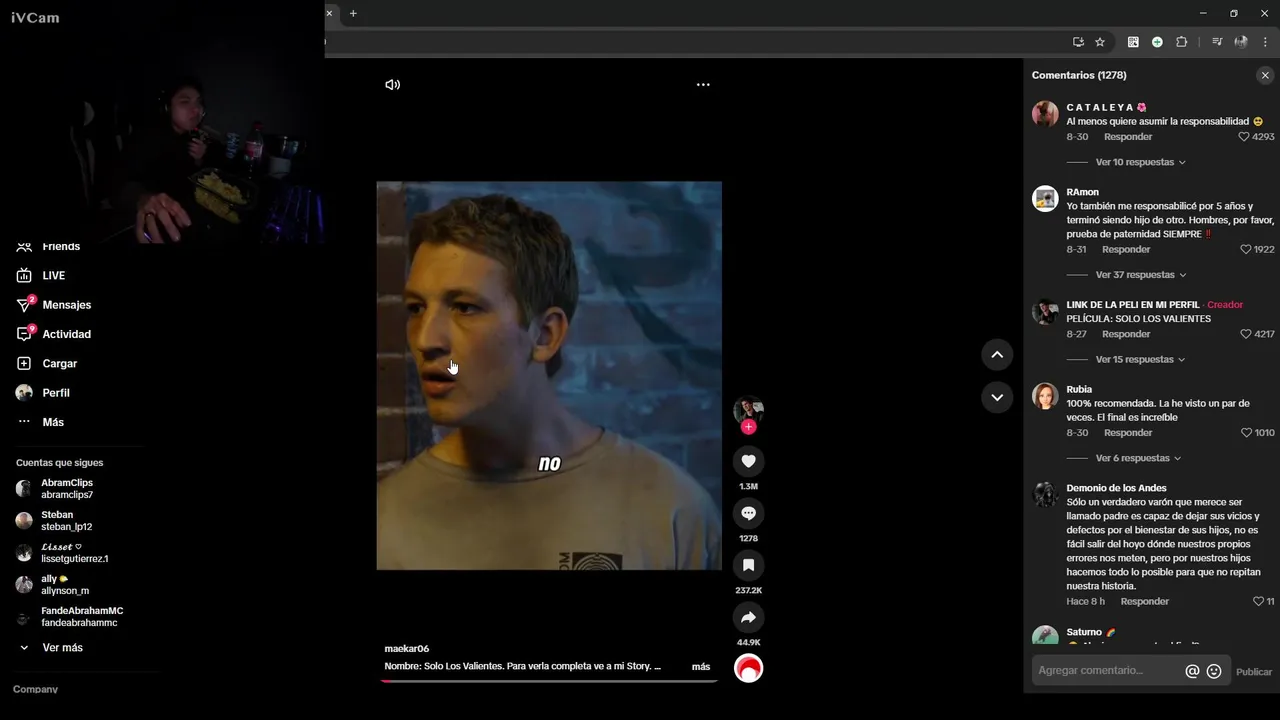The width and height of the screenshot is (1280, 720).
Task: Reply to RAmon's comment
Action: pyautogui.click(x=1126, y=250)
